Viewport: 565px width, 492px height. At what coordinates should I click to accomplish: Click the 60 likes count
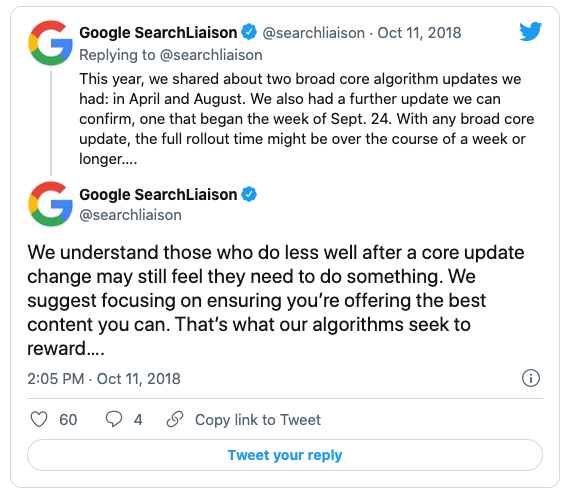[68, 420]
